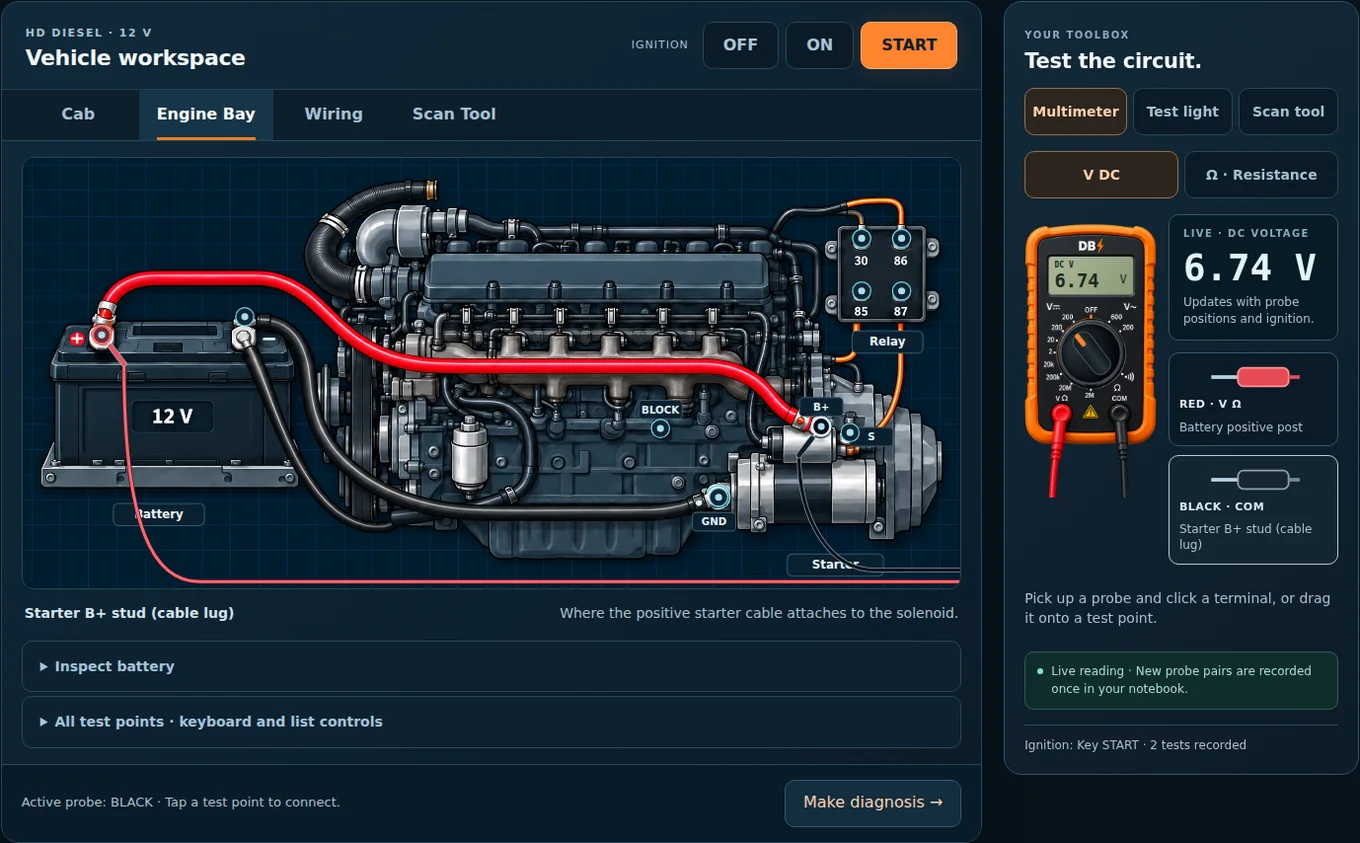1360x843 pixels.
Task: Set ignition to START
Action: [909, 45]
